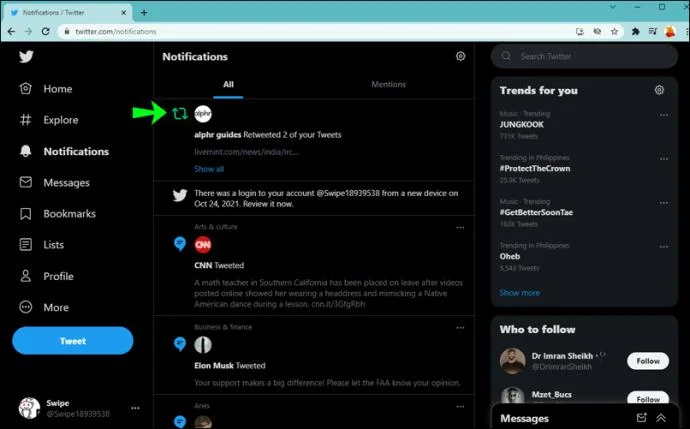Screen dimensions: 690x429
Task: Open new message compose icon in Messages drawer
Action: 641,418
